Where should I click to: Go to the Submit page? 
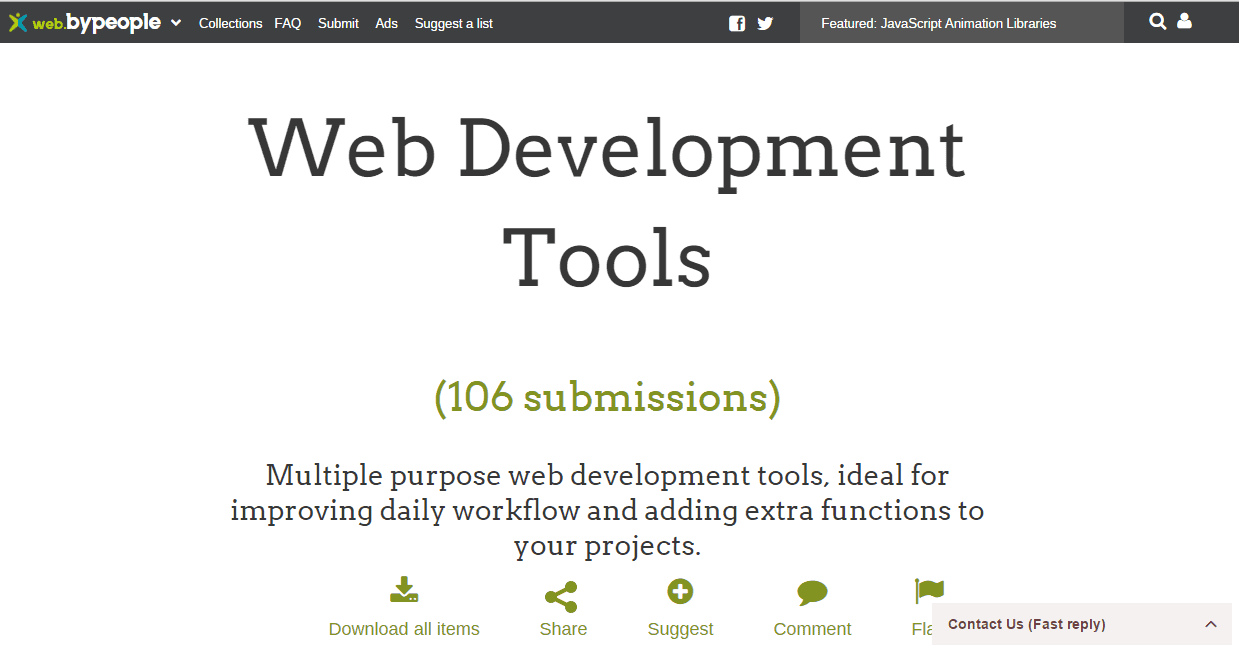(338, 23)
